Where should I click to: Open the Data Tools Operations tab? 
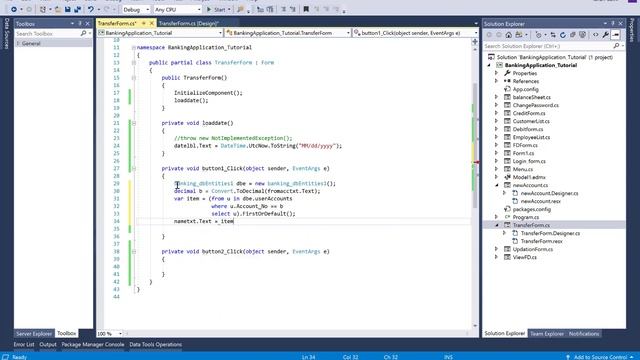[x=156, y=344]
